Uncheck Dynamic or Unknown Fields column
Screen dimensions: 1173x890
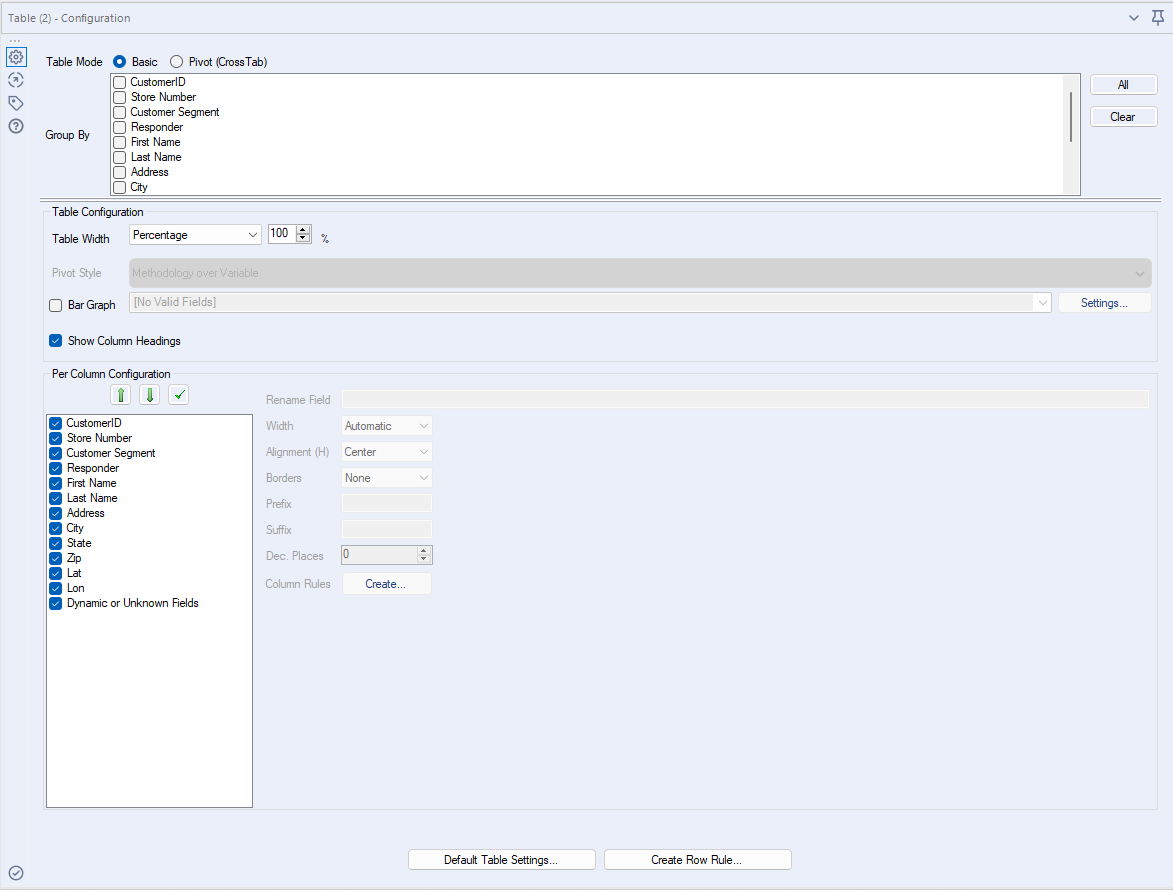click(55, 603)
